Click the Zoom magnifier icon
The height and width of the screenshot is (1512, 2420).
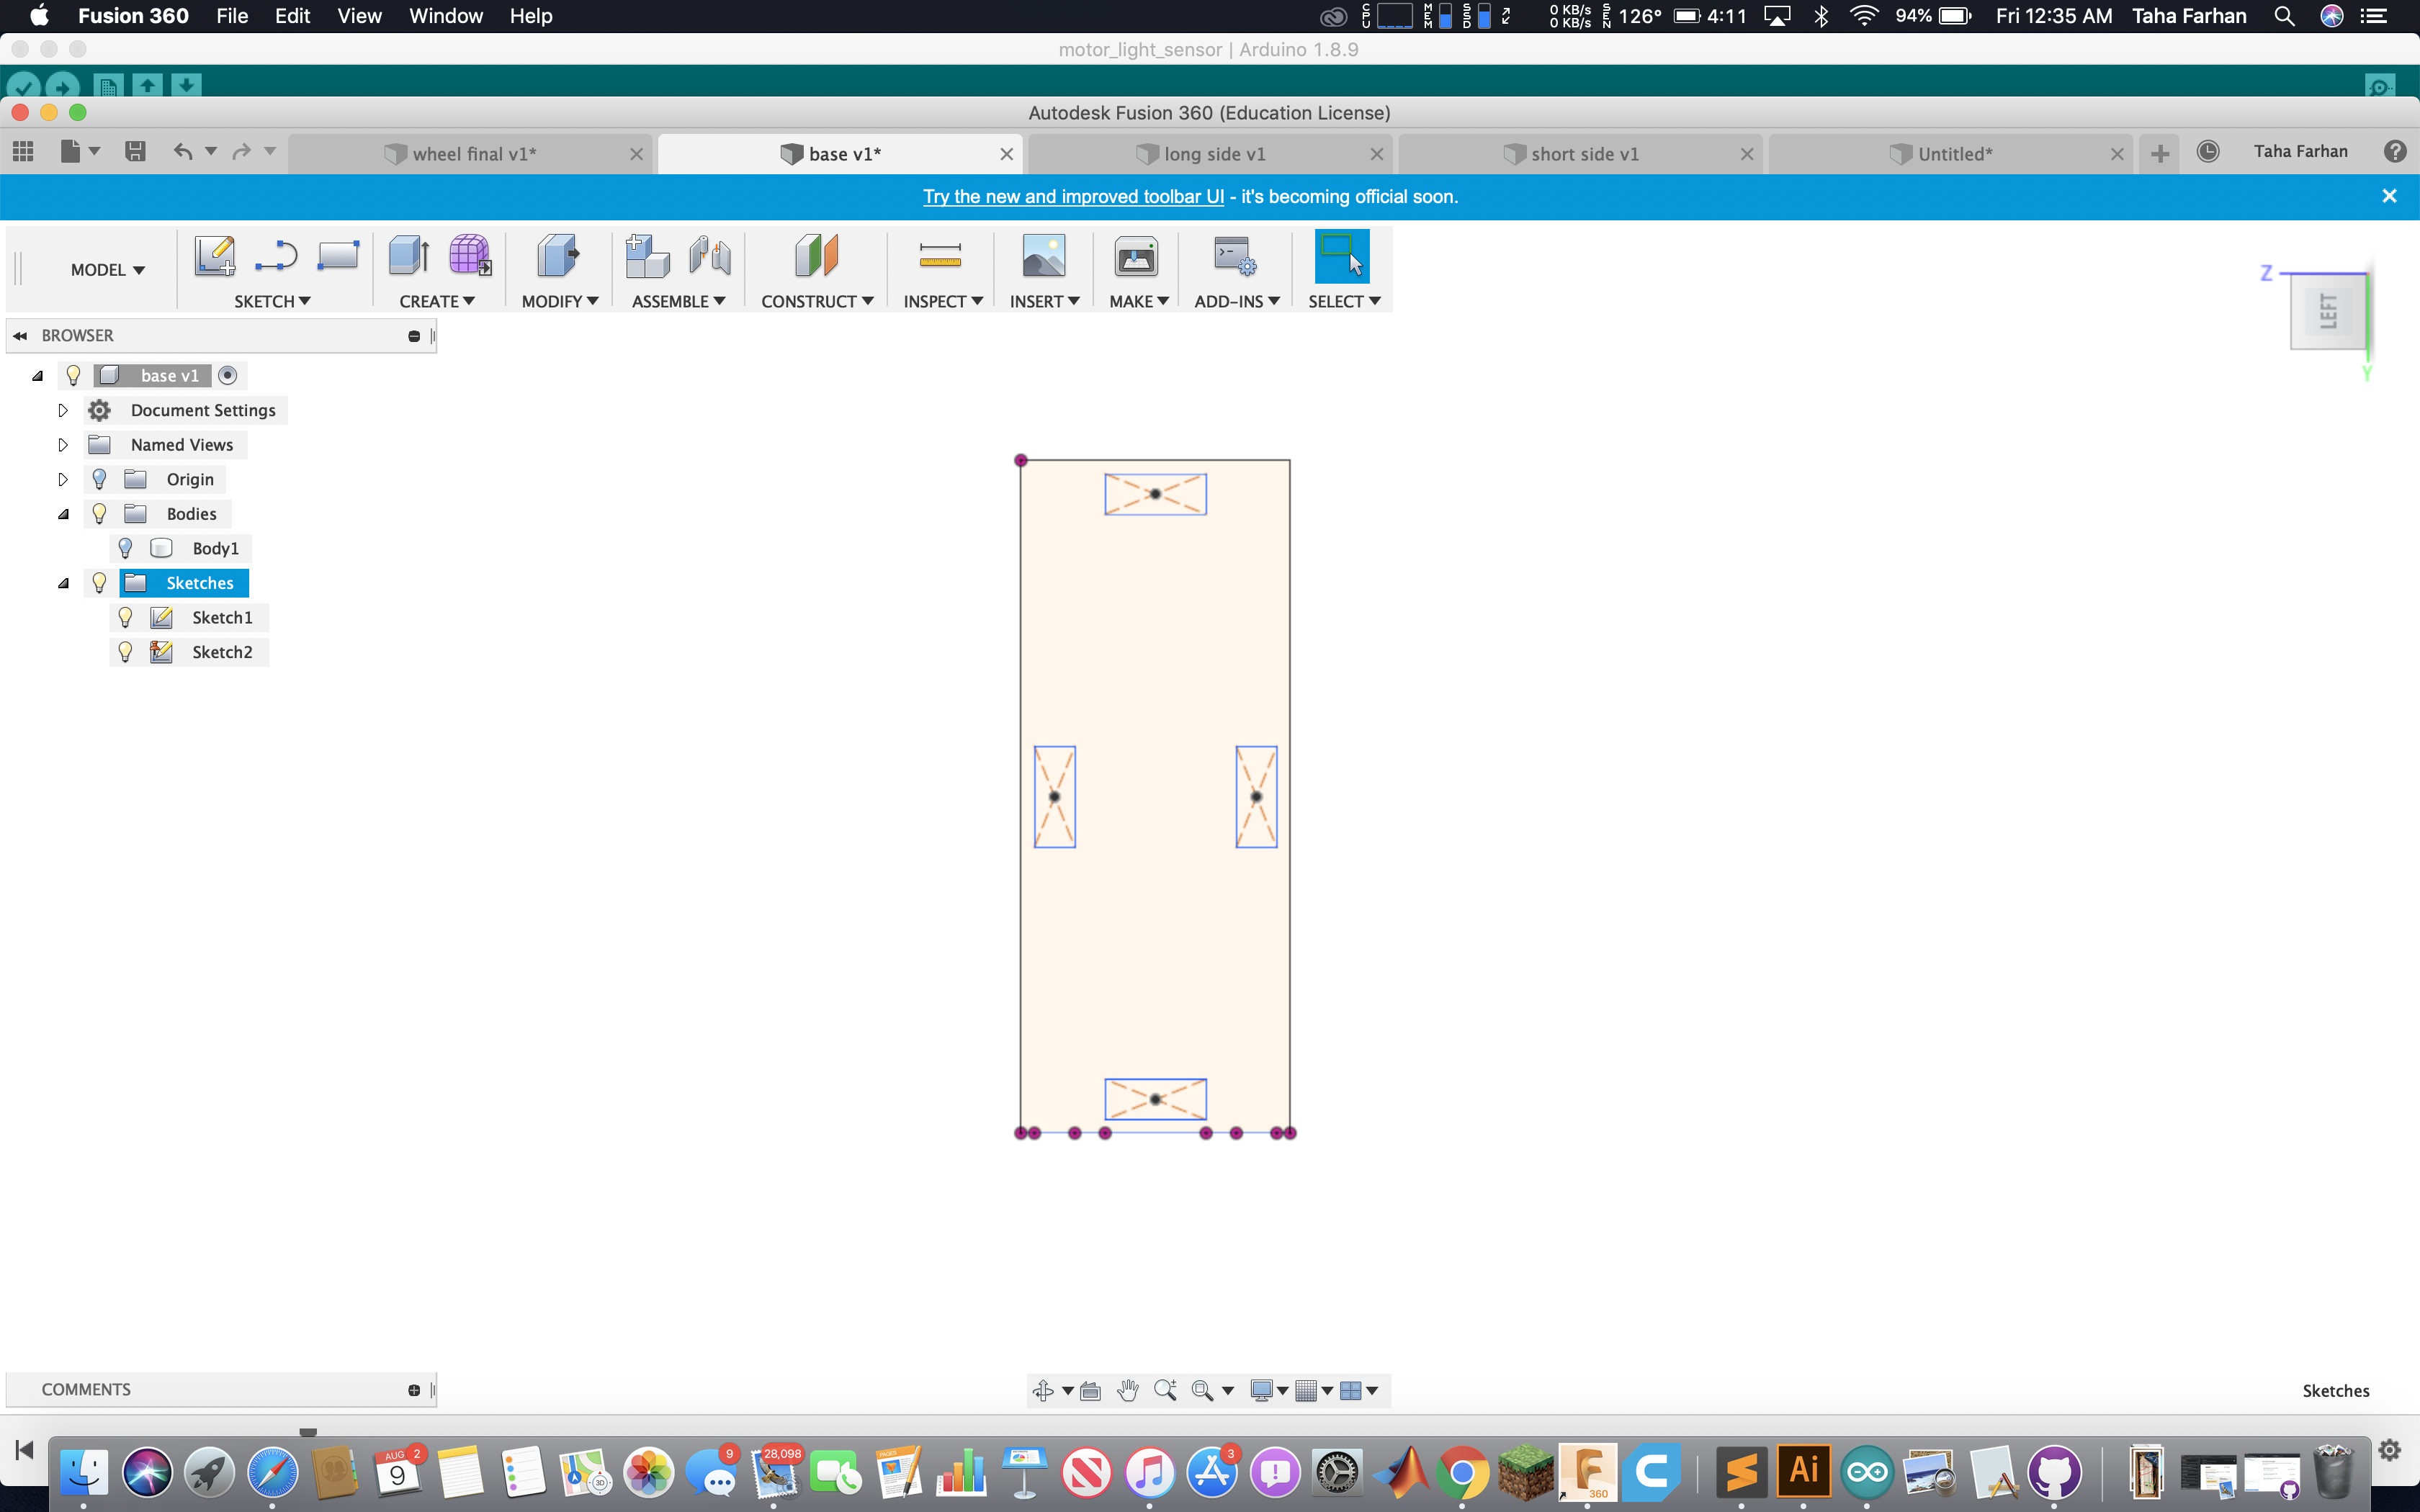click(1165, 1390)
